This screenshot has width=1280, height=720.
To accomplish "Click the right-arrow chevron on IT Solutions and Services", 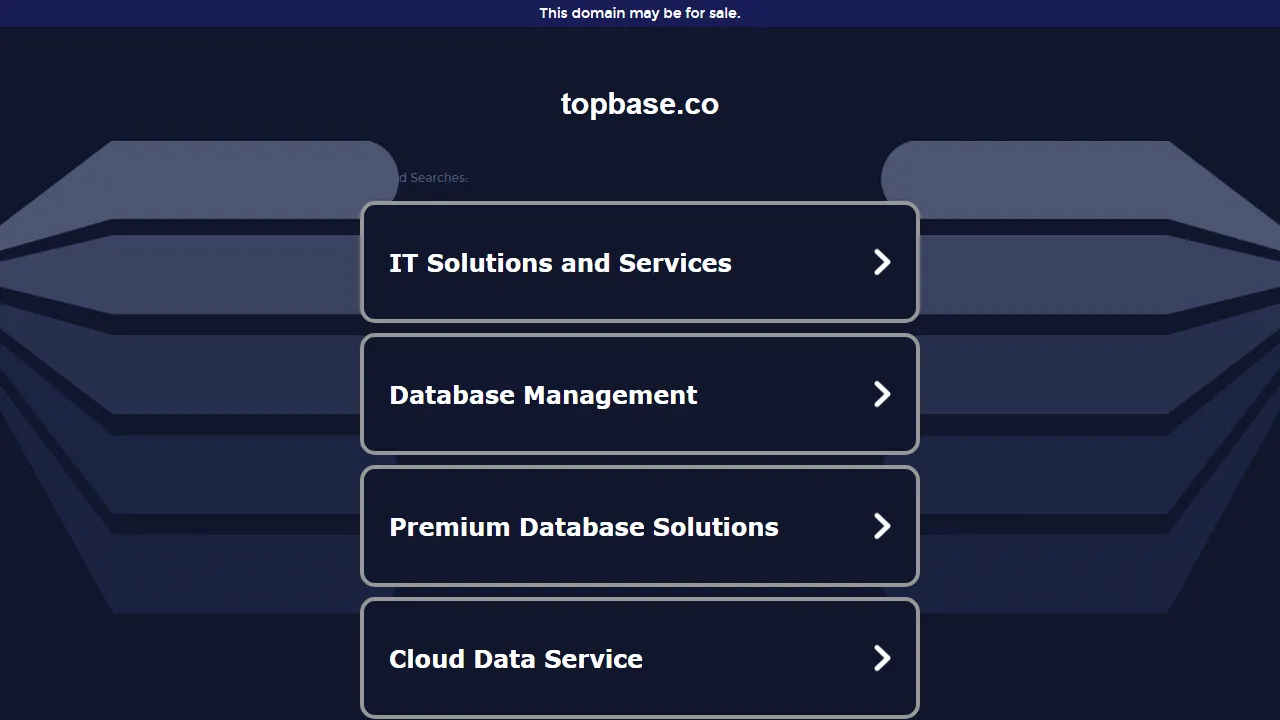I will tap(882, 262).
